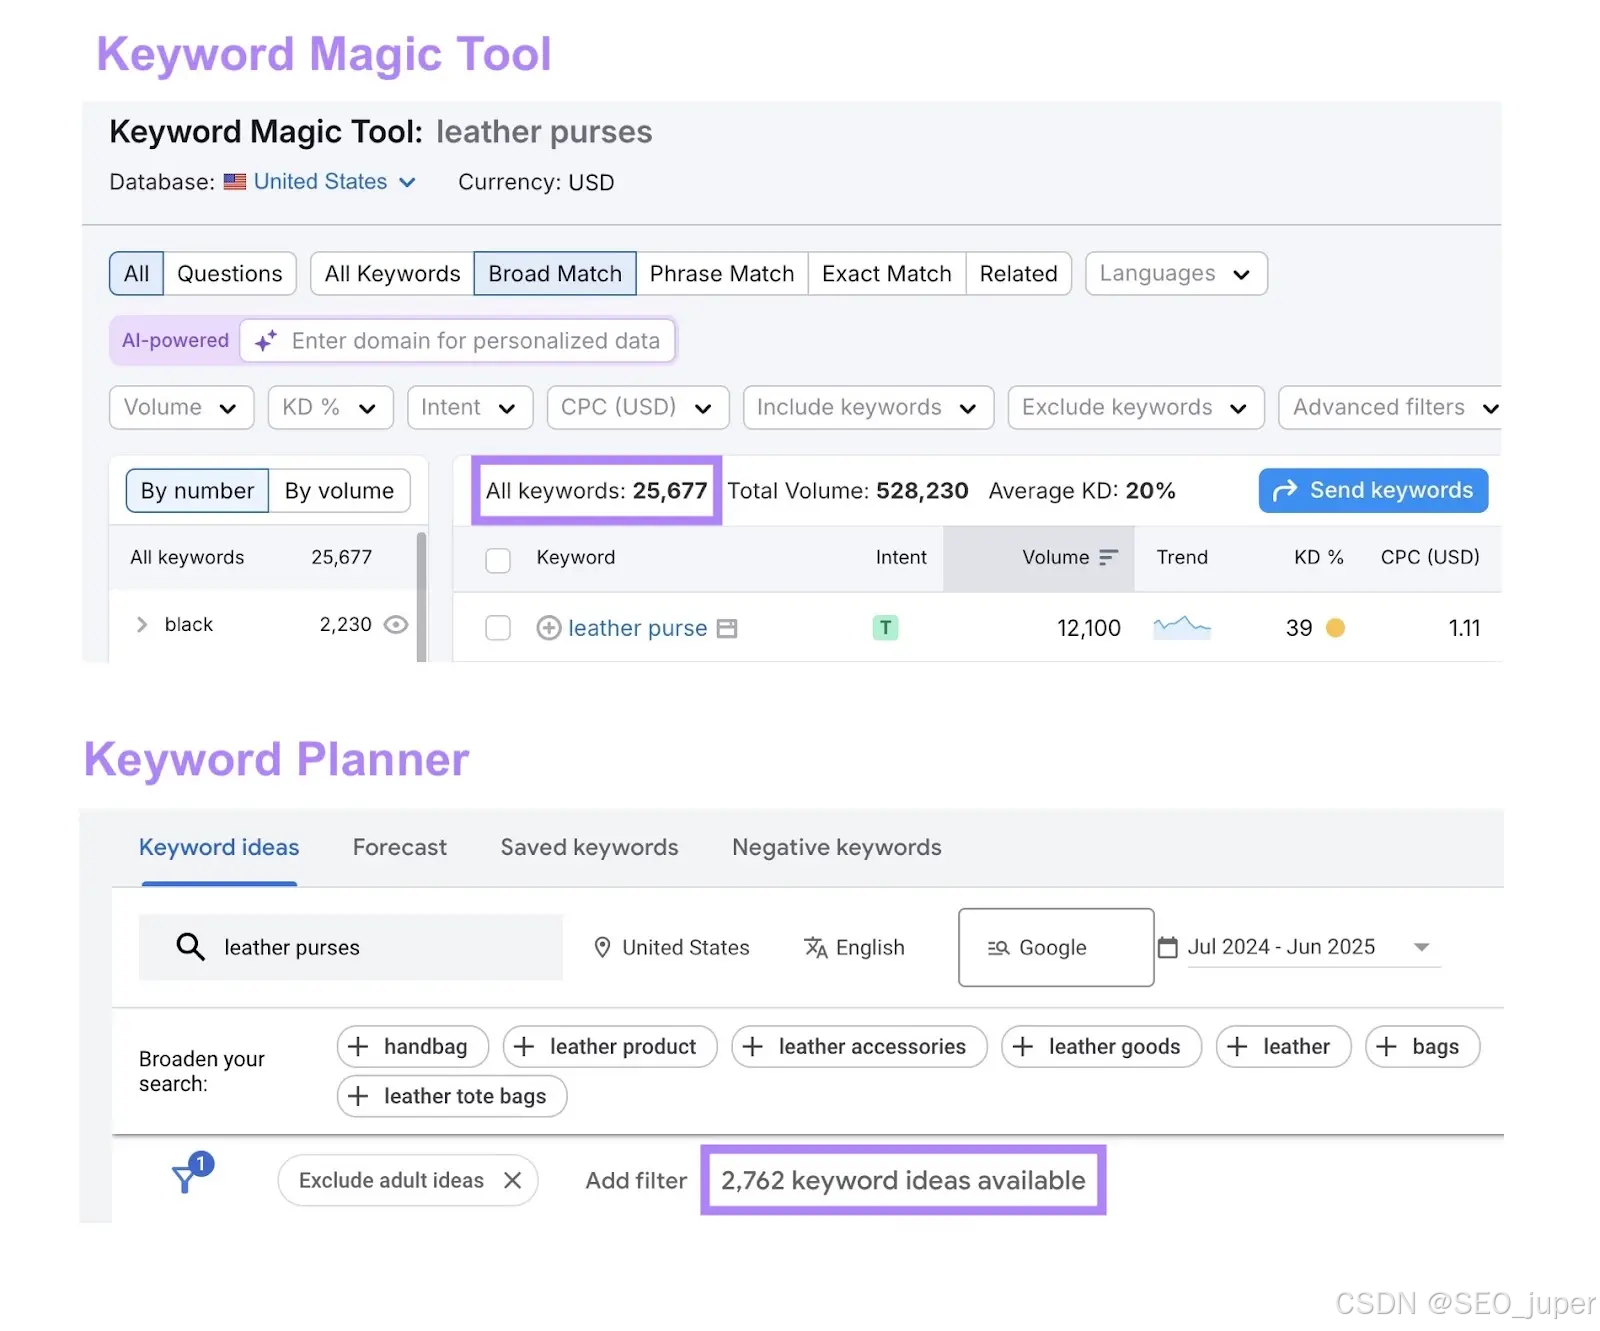Click the location pin icon before United States
Image resolution: width=1600 pixels, height=1331 pixels.
[x=602, y=947]
